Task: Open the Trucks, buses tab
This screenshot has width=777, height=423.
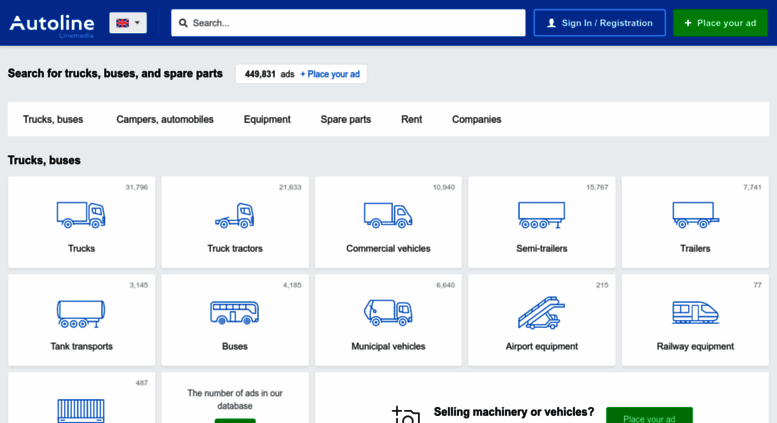Action: tap(53, 119)
